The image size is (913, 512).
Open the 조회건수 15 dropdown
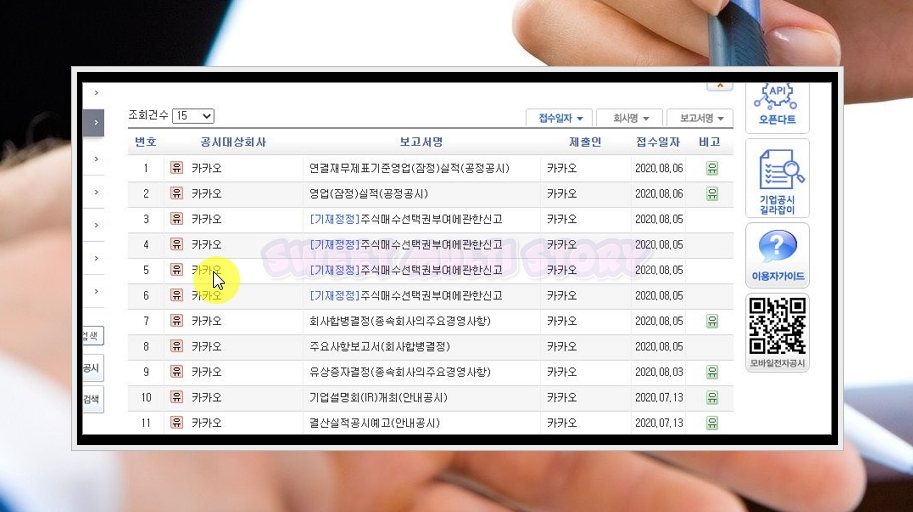(193, 116)
